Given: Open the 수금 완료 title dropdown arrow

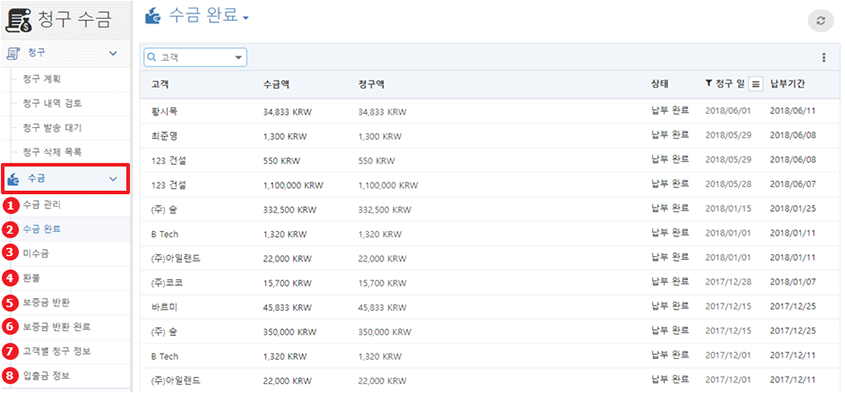Looking at the screenshot, I should [246, 18].
